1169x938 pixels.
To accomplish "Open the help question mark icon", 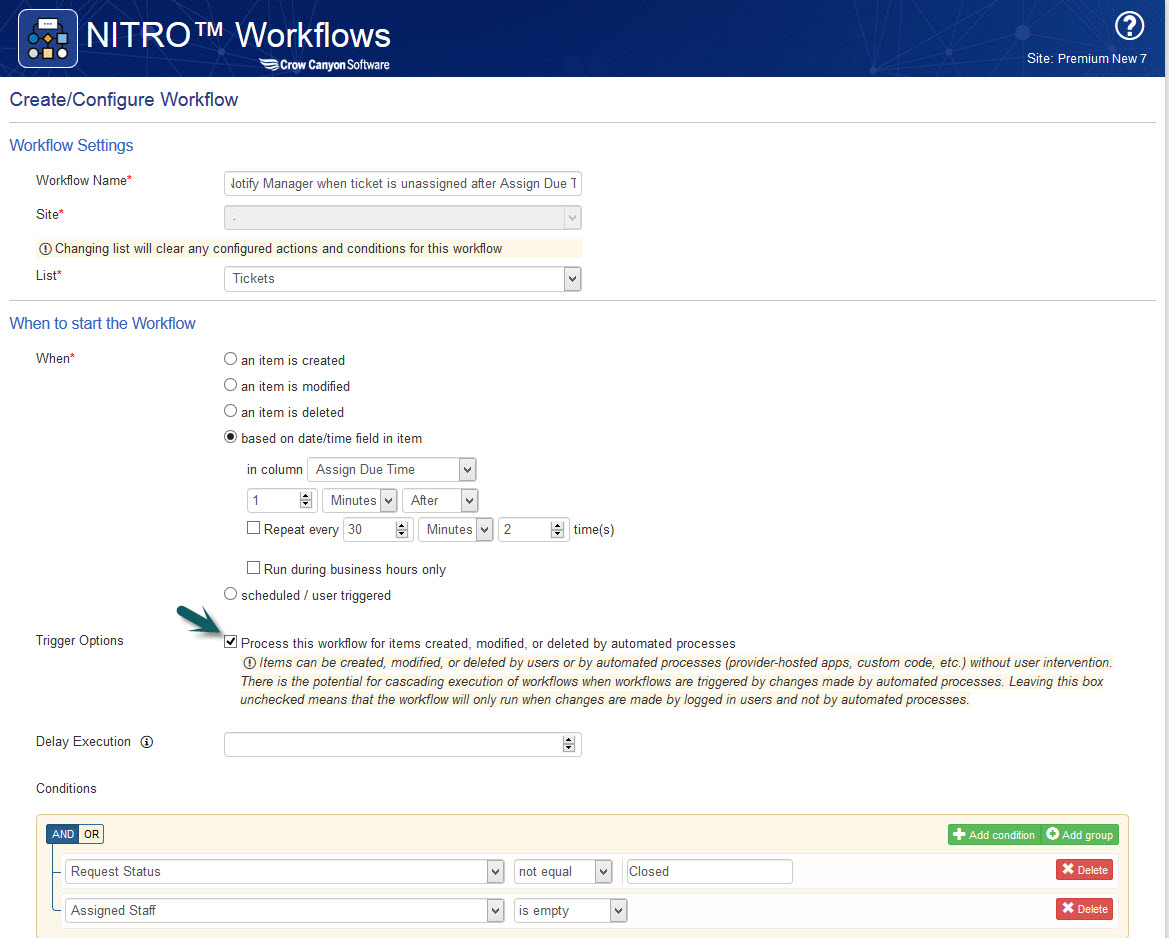I will click(x=1129, y=26).
